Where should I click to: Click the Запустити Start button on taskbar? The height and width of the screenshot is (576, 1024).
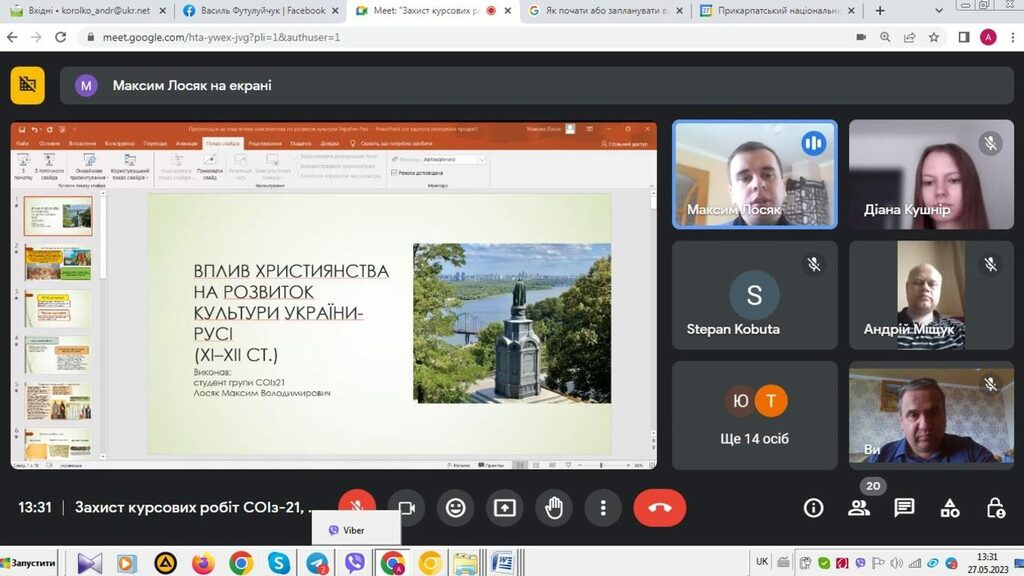[x=30, y=564]
